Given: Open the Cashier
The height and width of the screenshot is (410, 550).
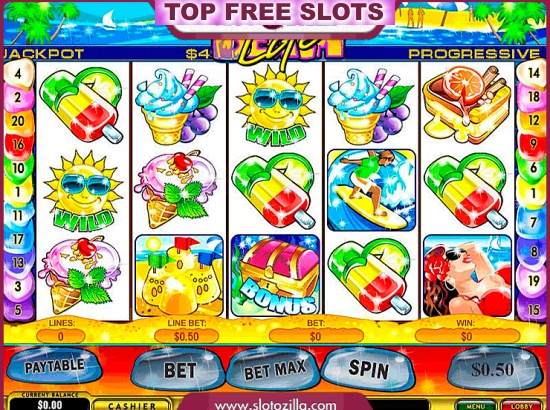Looking at the screenshot, I should coord(132,405).
